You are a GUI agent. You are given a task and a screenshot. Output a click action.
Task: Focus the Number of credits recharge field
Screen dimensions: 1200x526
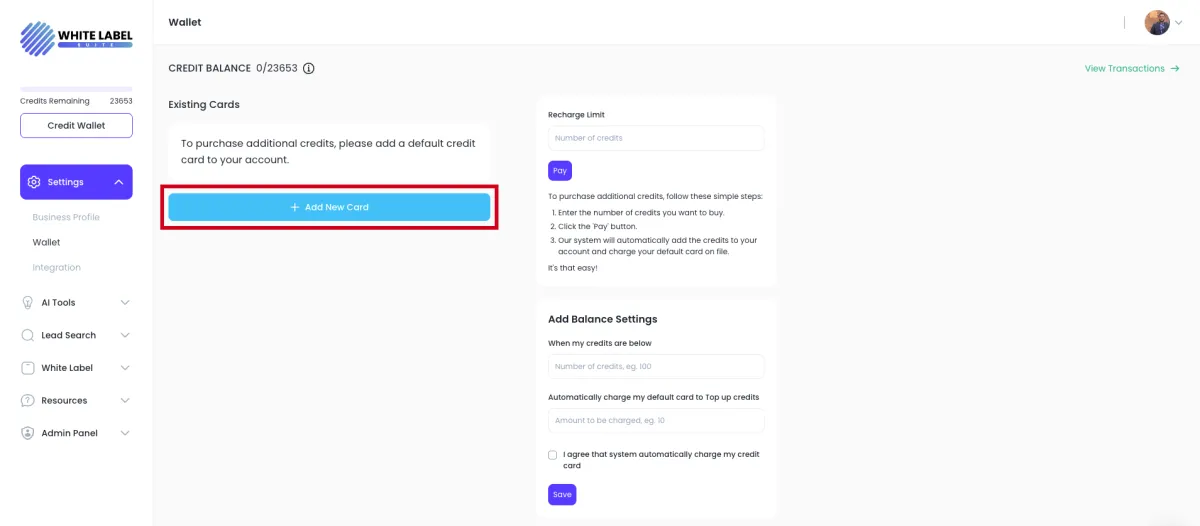click(656, 138)
